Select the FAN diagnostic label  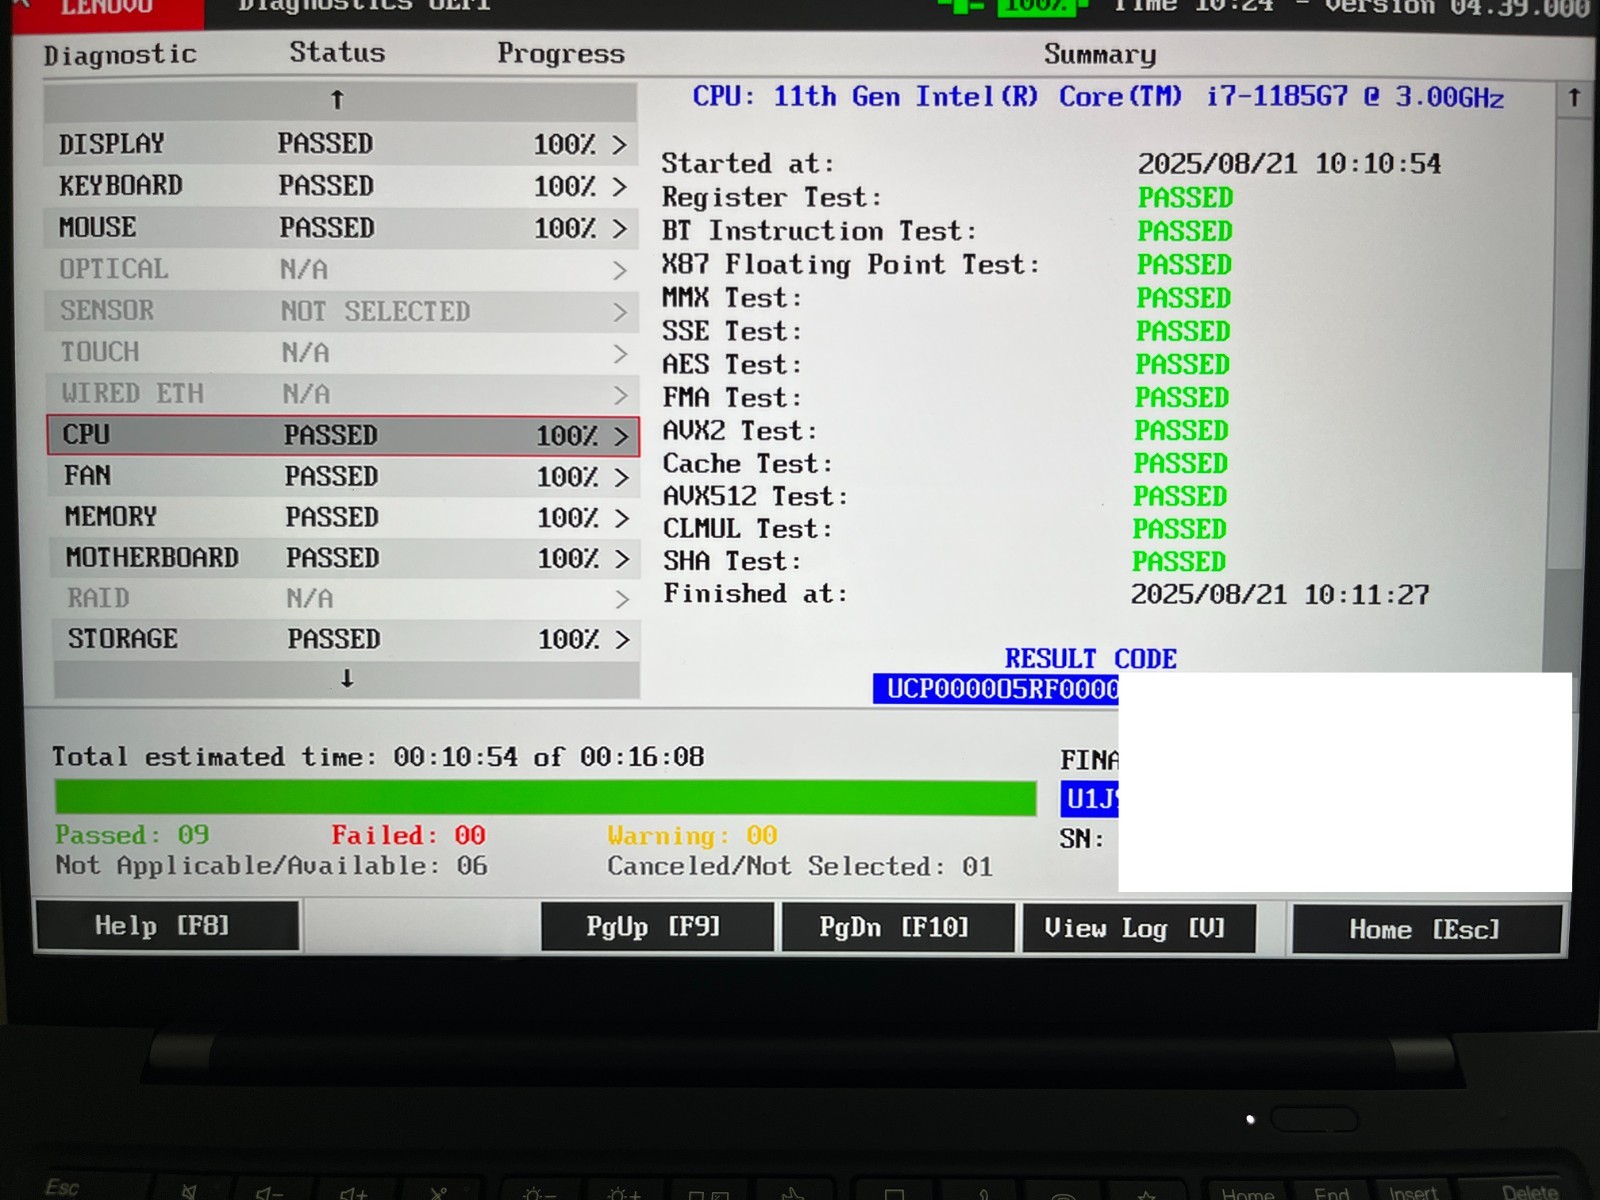coord(88,476)
